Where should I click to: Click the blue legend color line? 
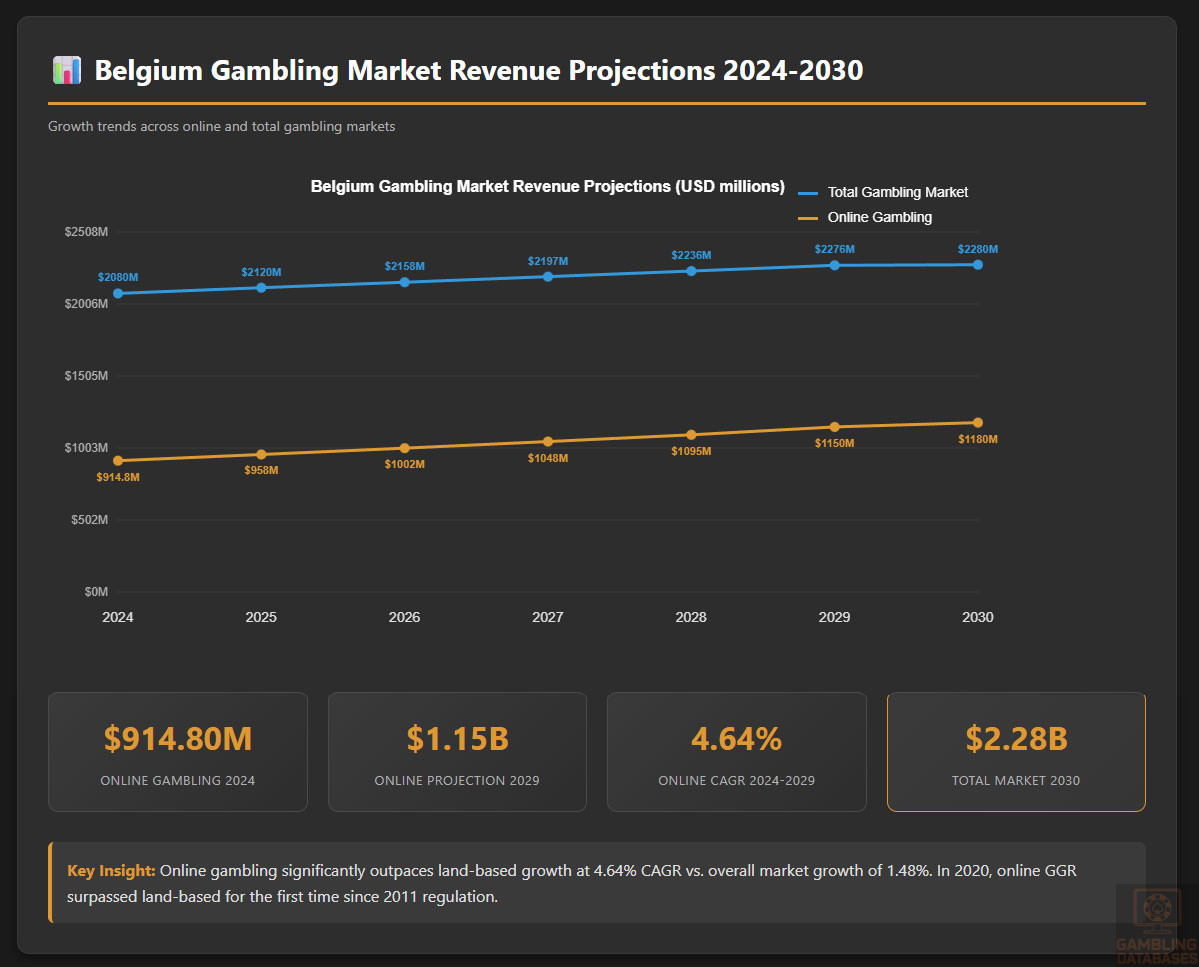[808, 193]
